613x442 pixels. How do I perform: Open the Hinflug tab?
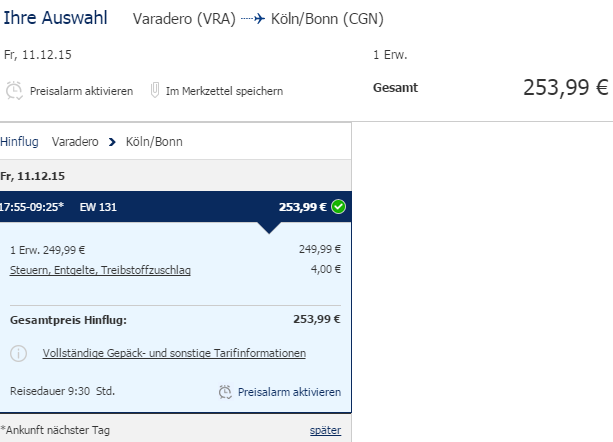click(19, 141)
